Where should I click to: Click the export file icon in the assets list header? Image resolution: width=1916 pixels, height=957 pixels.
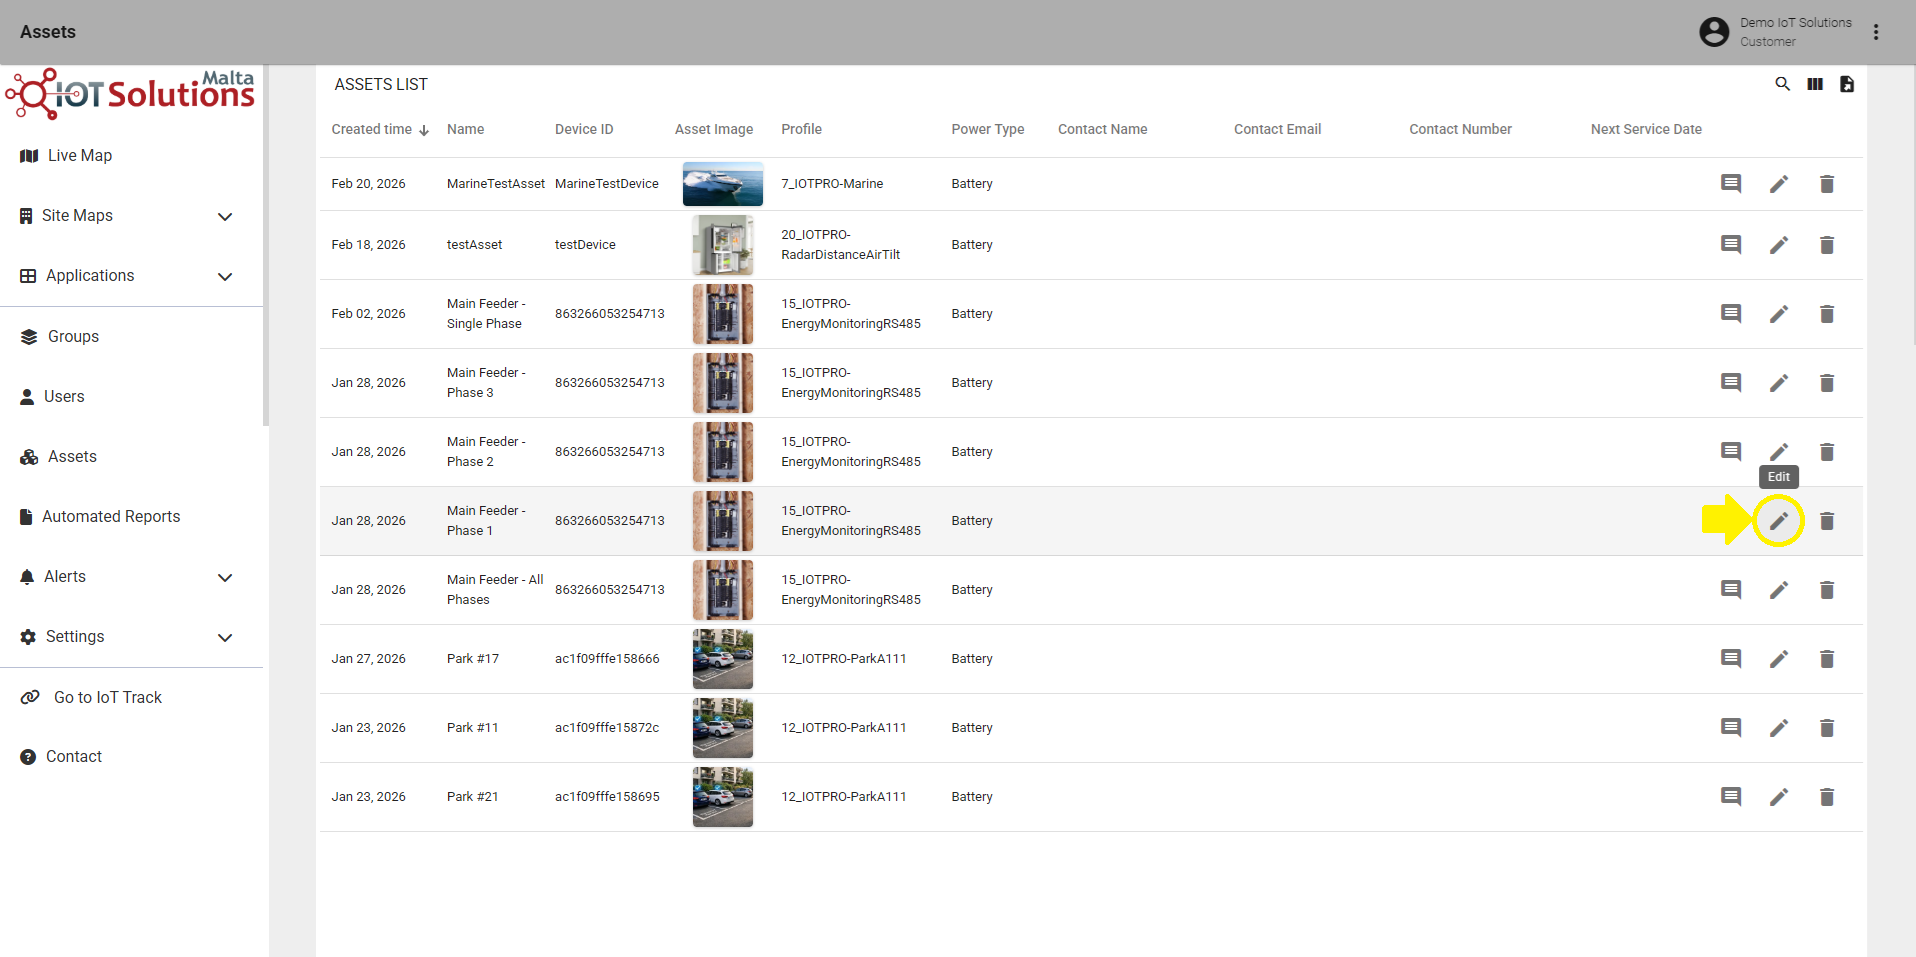click(x=1847, y=84)
